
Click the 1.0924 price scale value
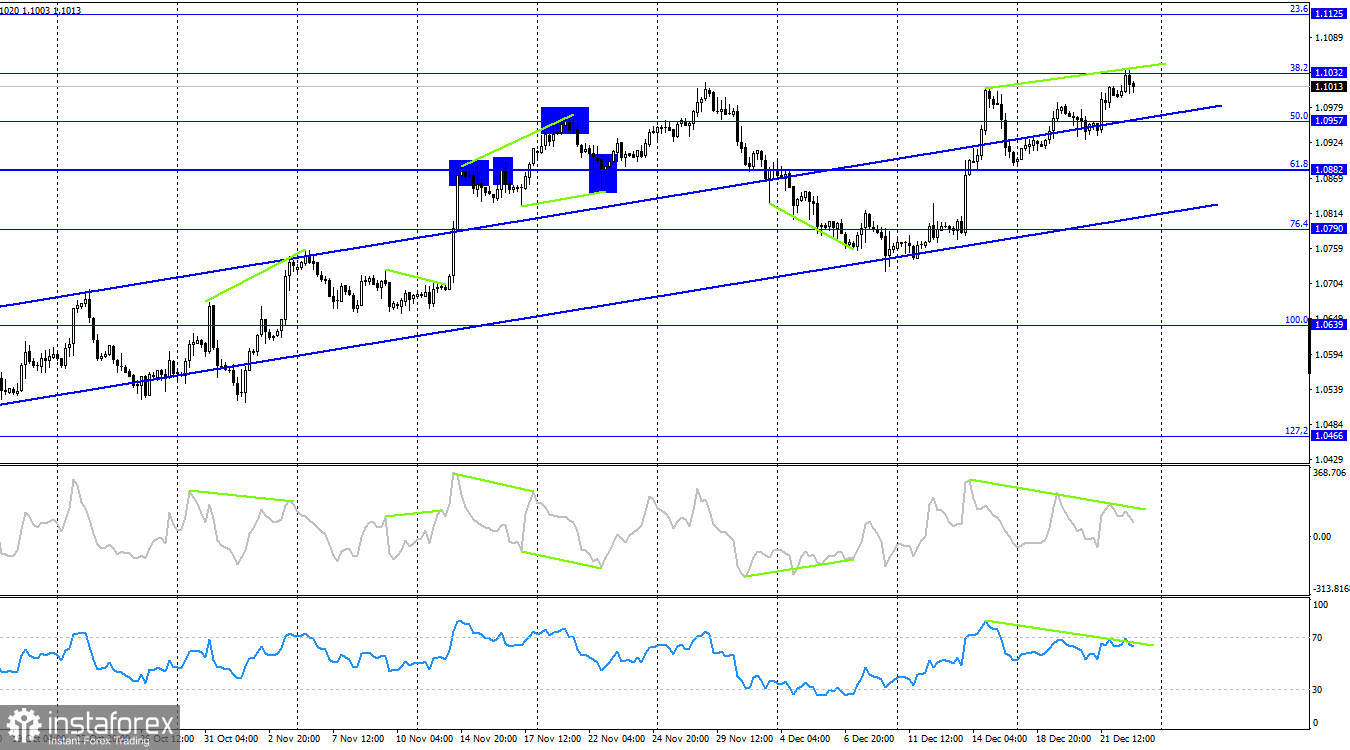(x=1331, y=143)
